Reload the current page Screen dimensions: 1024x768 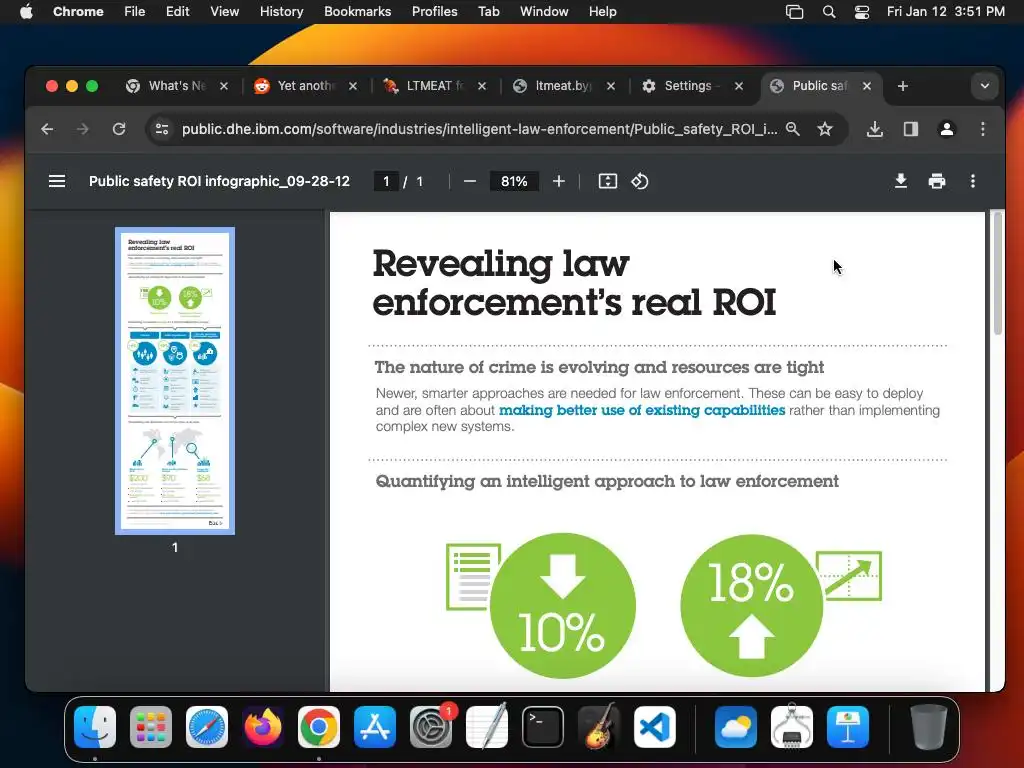[119, 129]
